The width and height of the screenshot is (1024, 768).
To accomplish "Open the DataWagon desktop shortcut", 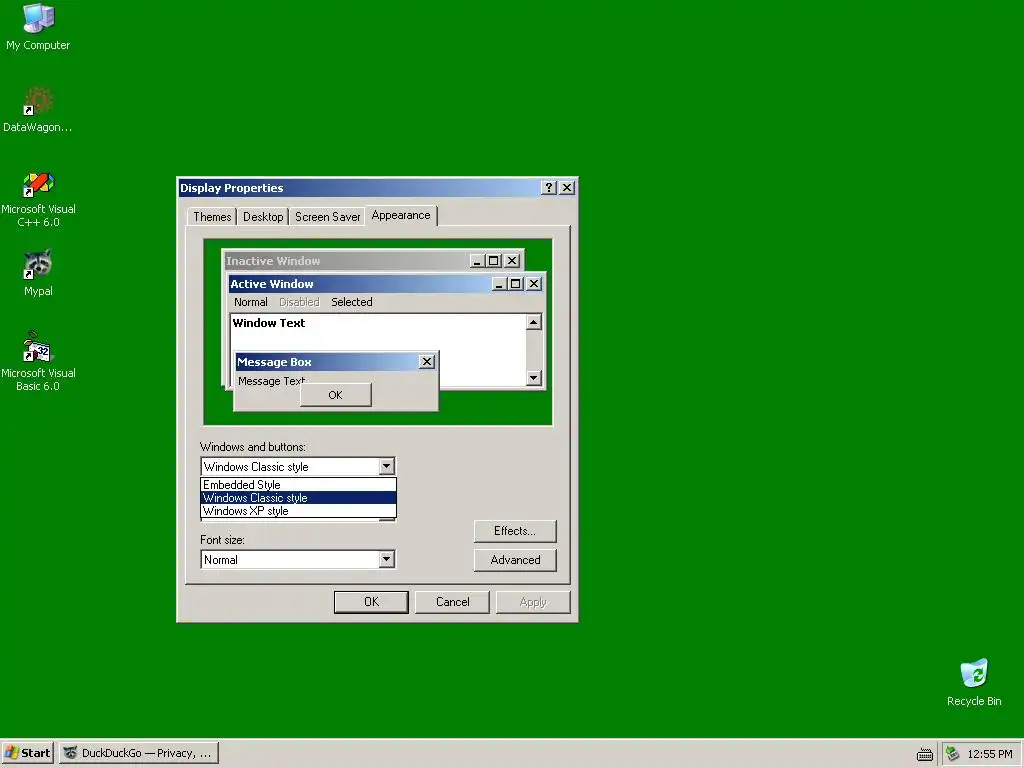I will click(38, 110).
